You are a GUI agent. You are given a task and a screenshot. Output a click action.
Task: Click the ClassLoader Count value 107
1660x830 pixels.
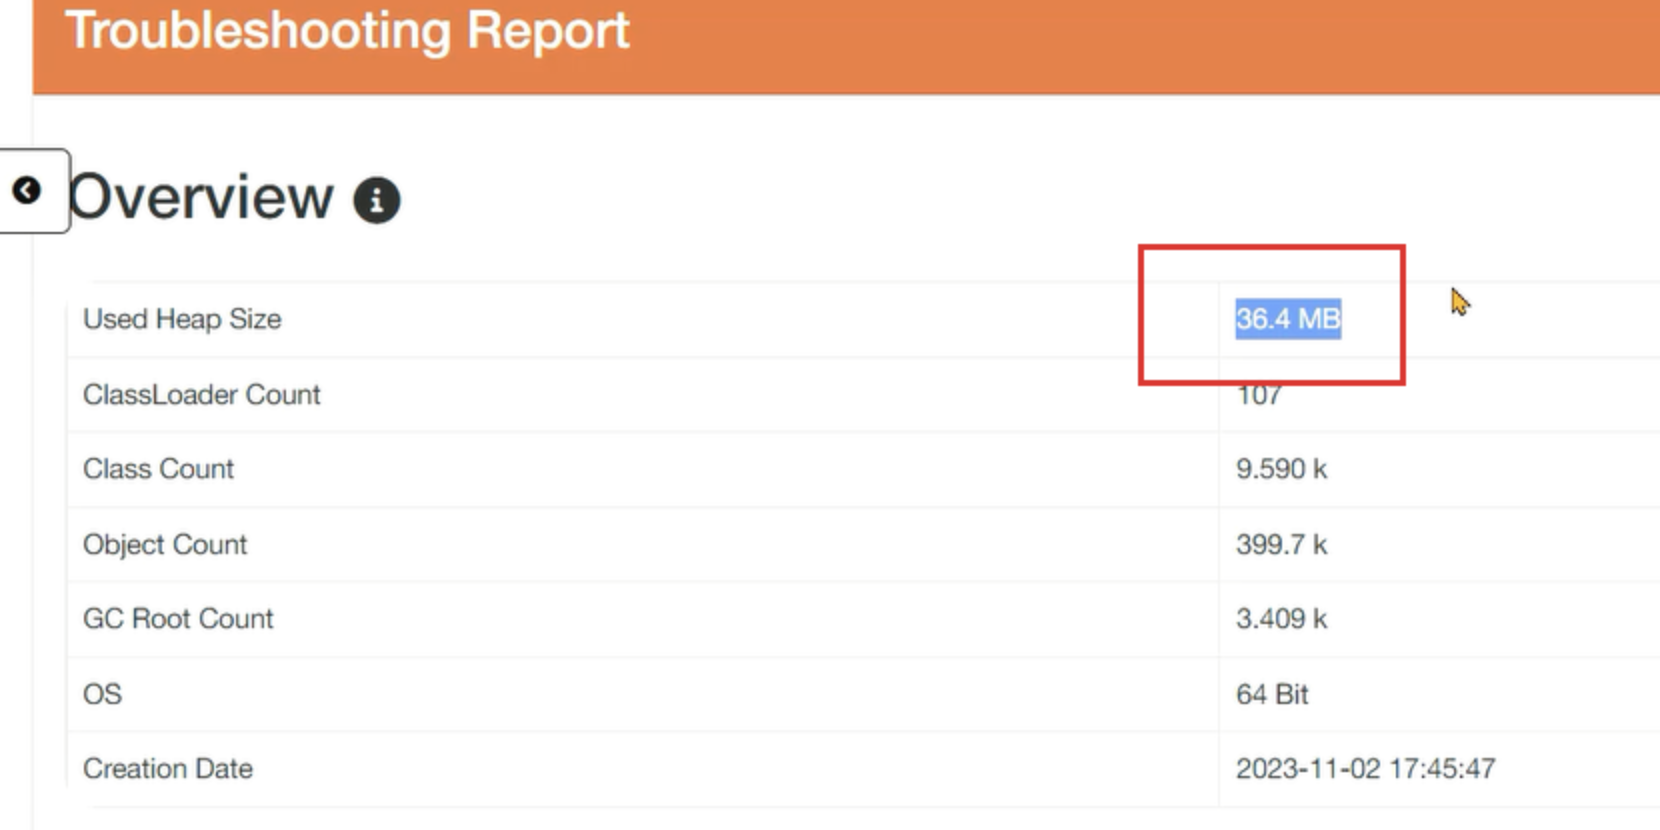click(x=1258, y=396)
